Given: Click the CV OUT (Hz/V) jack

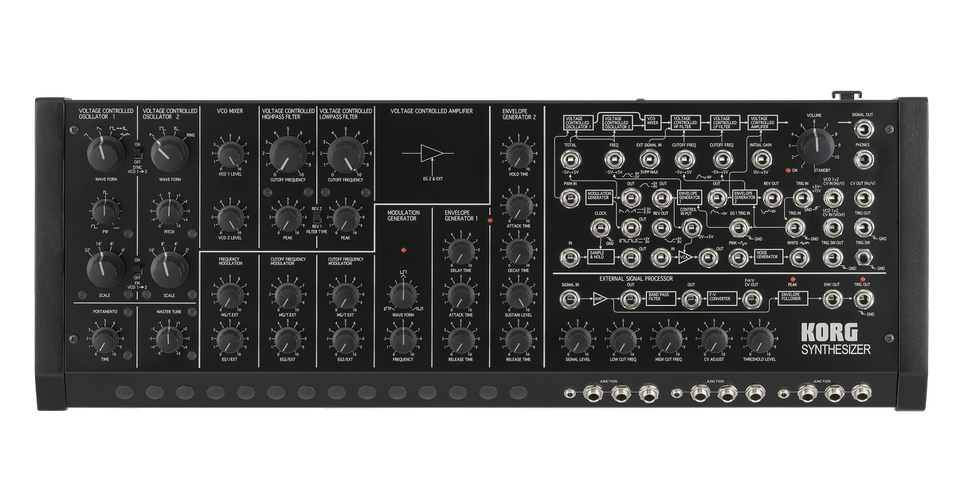Looking at the screenshot, I should pos(864,198).
